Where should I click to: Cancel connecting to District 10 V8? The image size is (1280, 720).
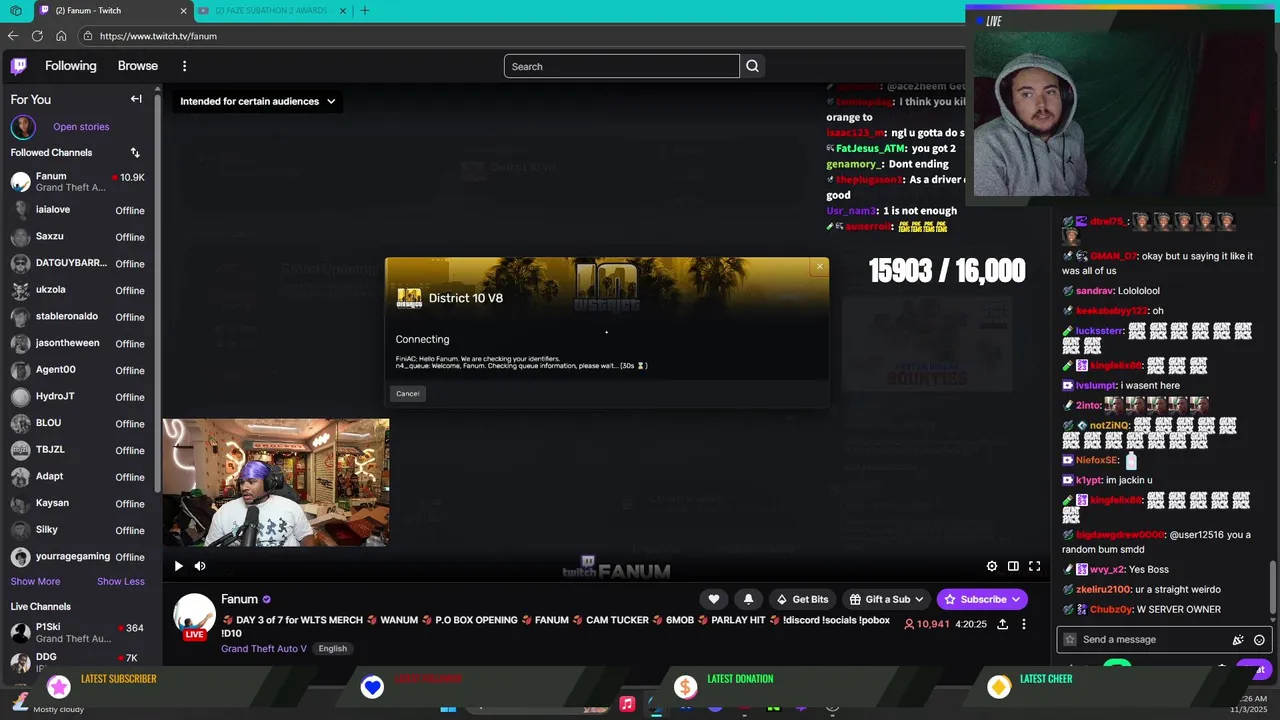[408, 393]
